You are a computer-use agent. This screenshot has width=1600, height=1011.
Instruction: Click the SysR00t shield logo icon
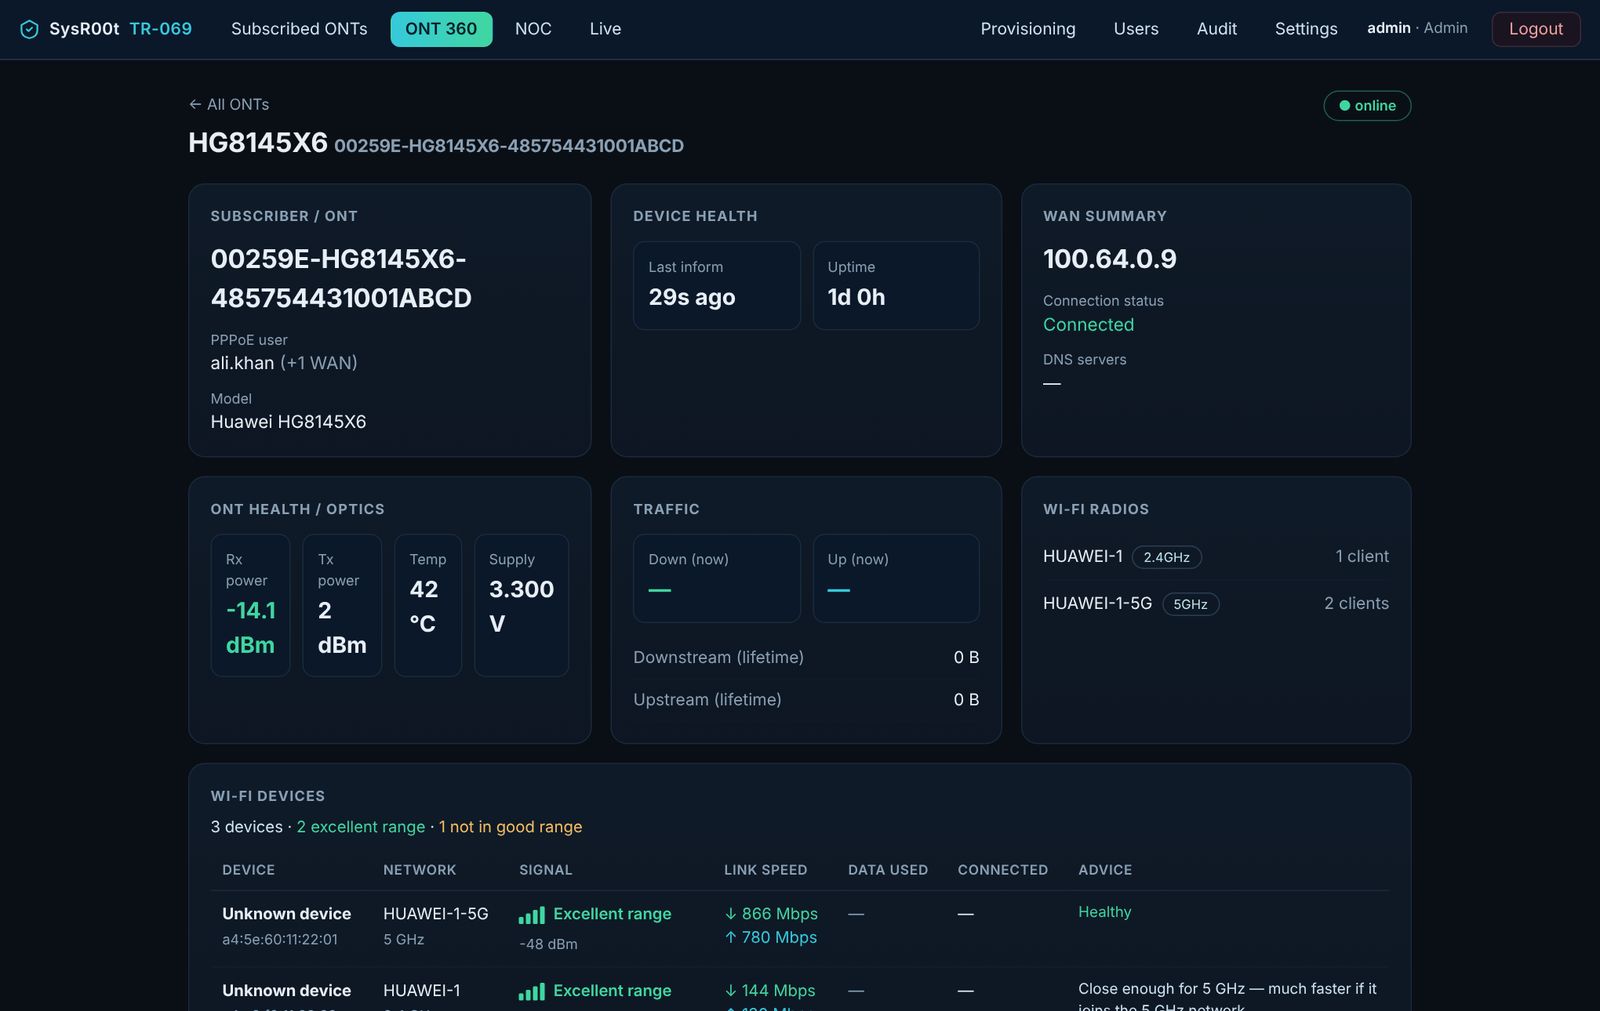pyautogui.click(x=30, y=29)
